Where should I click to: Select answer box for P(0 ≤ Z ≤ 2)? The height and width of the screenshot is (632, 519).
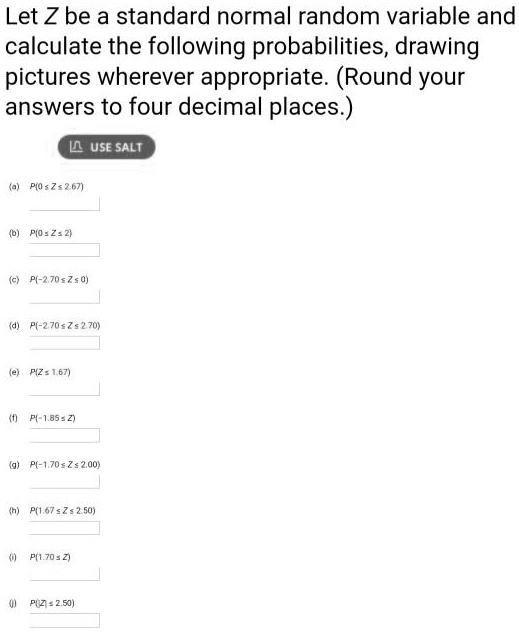pyautogui.click(x=64, y=250)
